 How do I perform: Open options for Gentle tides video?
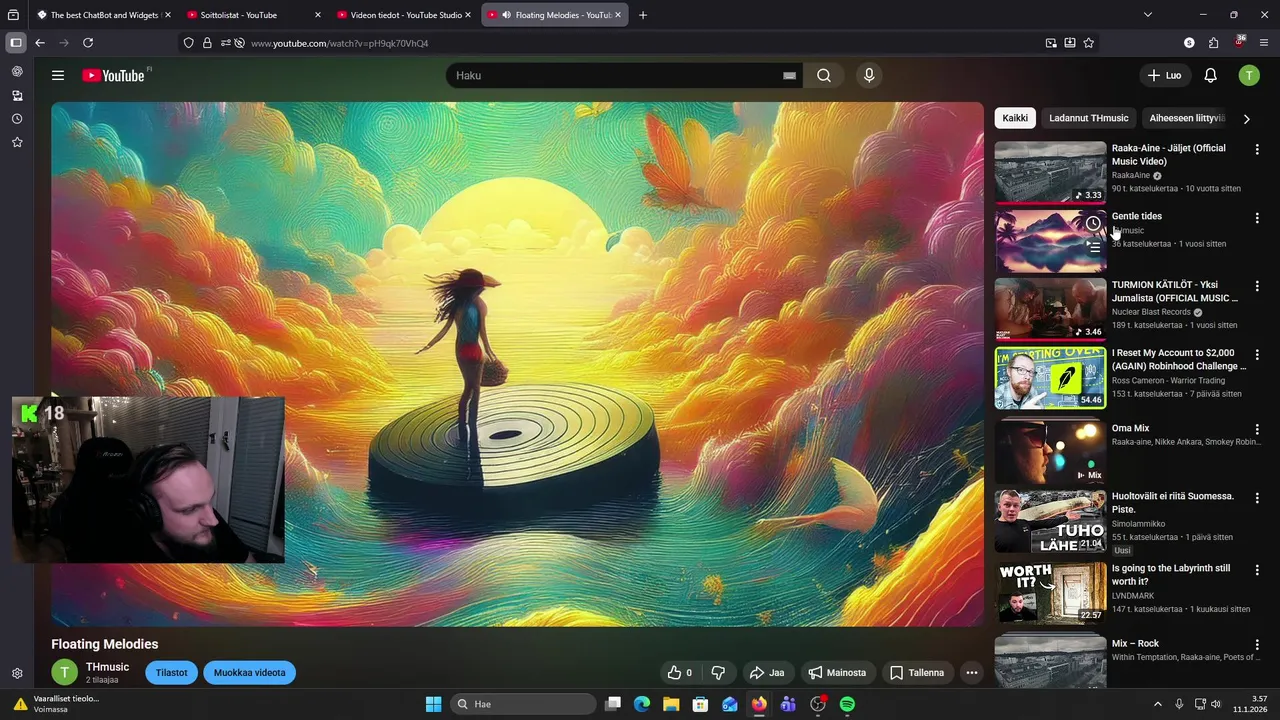(x=1257, y=218)
